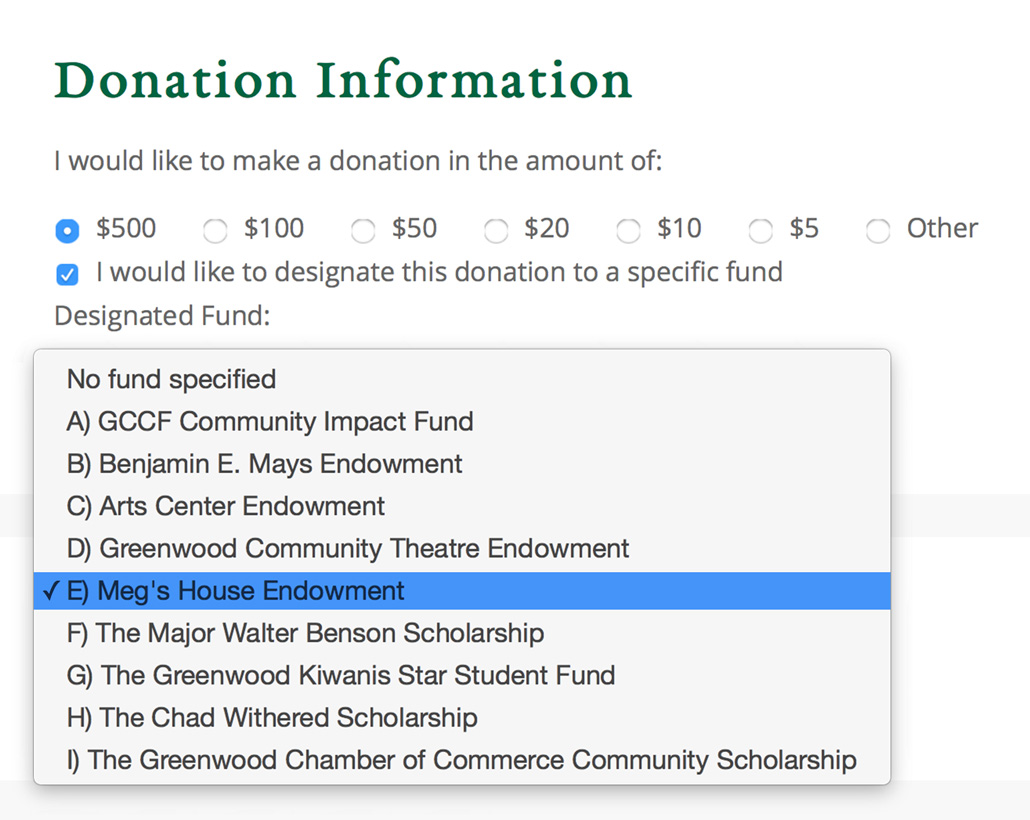
Task: Select Benjamin E. Mays Endowment
Action: (x=462, y=464)
